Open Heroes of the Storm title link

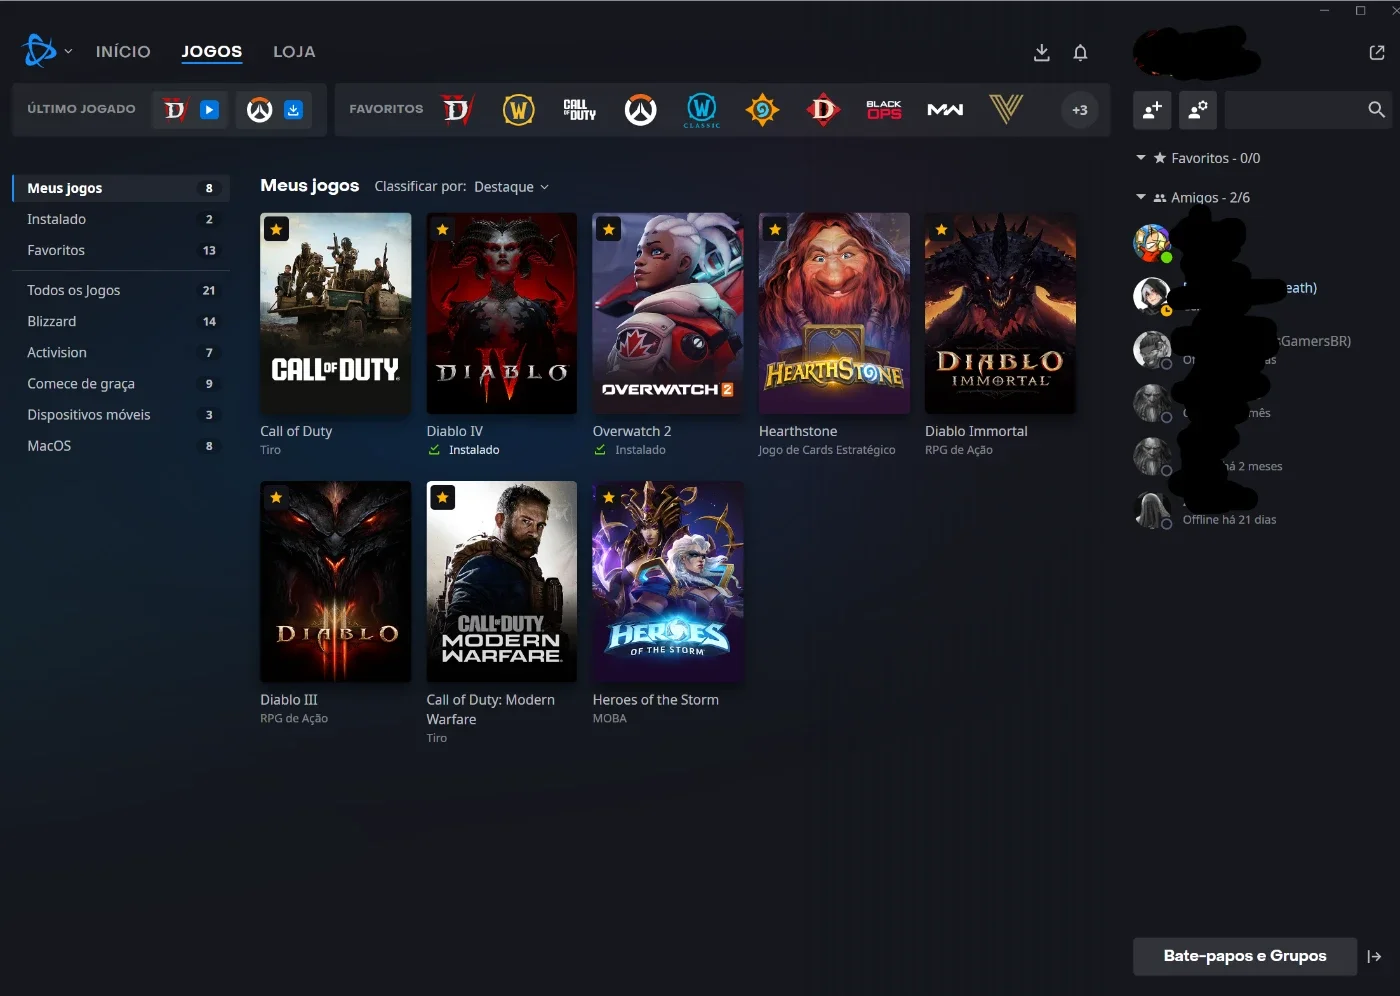[x=655, y=700]
